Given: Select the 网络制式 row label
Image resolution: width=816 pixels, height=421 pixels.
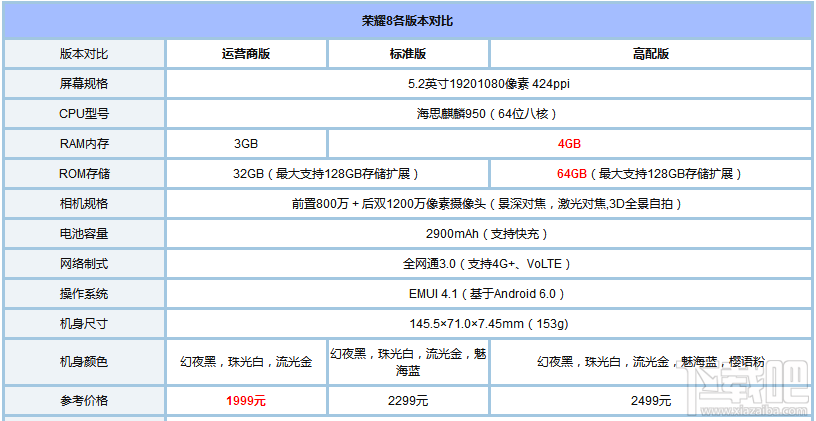Looking at the screenshot, I should click(84, 264).
